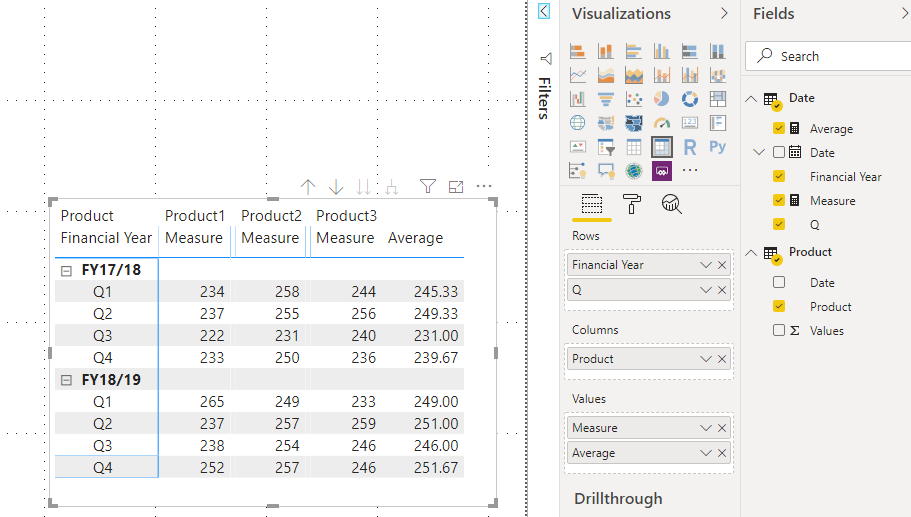The width and height of the screenshot is (911, 517).
Task: Focus the Fields Search box
Action: point(828,56)
